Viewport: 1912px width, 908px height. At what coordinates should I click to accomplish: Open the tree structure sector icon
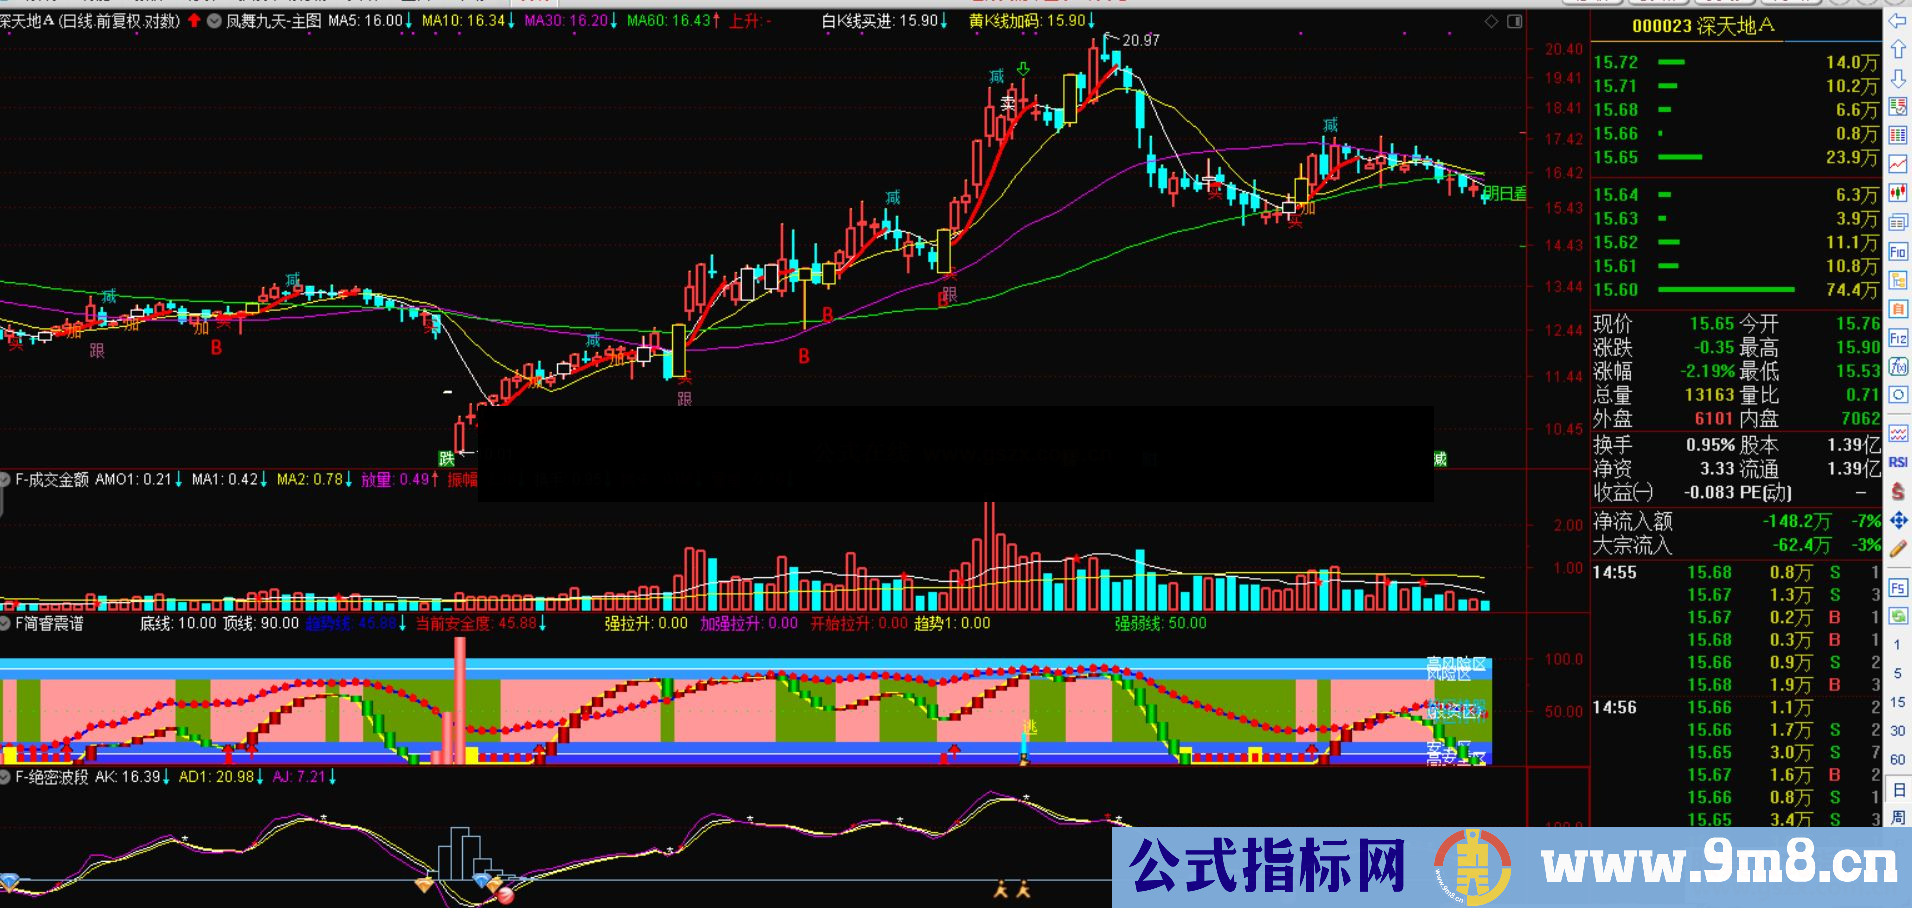click(1897, 280)
